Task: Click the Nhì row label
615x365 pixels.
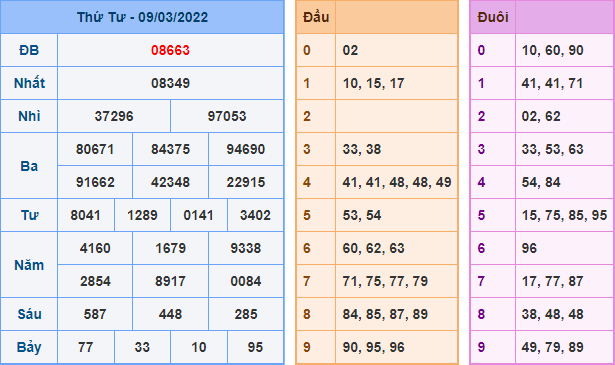Action: (29, 116)
